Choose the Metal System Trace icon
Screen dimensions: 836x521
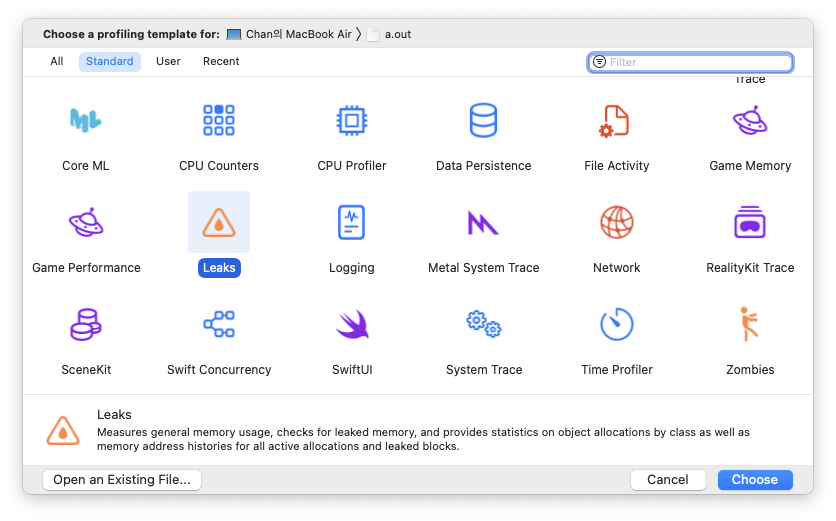[x=483, y=222]
